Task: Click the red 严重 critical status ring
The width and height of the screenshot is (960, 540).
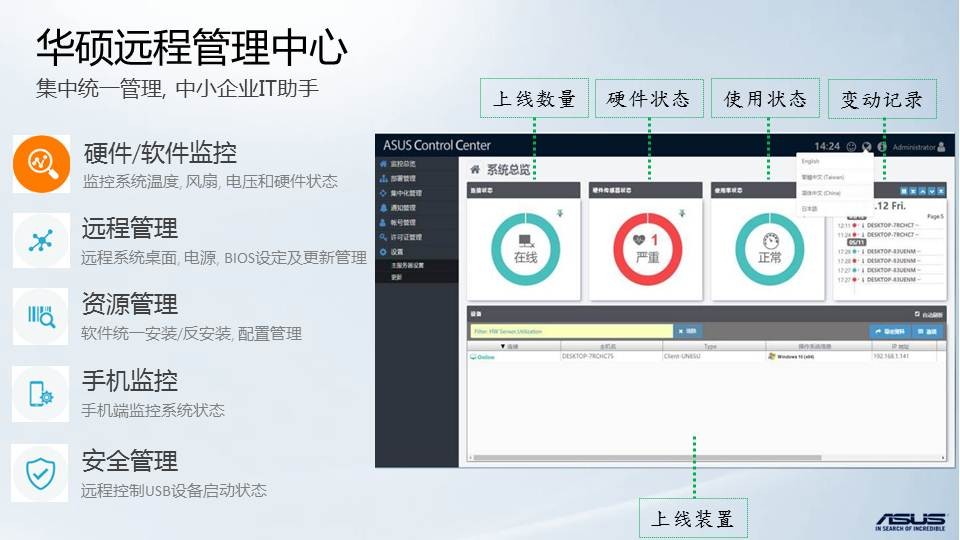Action: point(648,249)
